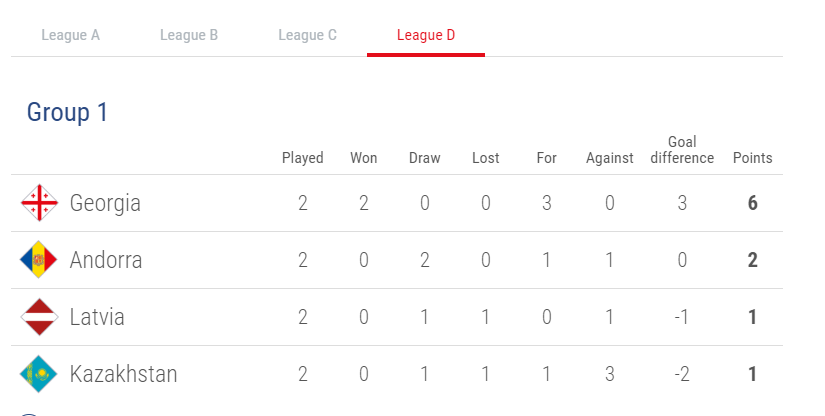Select the active League D tab

426,35
